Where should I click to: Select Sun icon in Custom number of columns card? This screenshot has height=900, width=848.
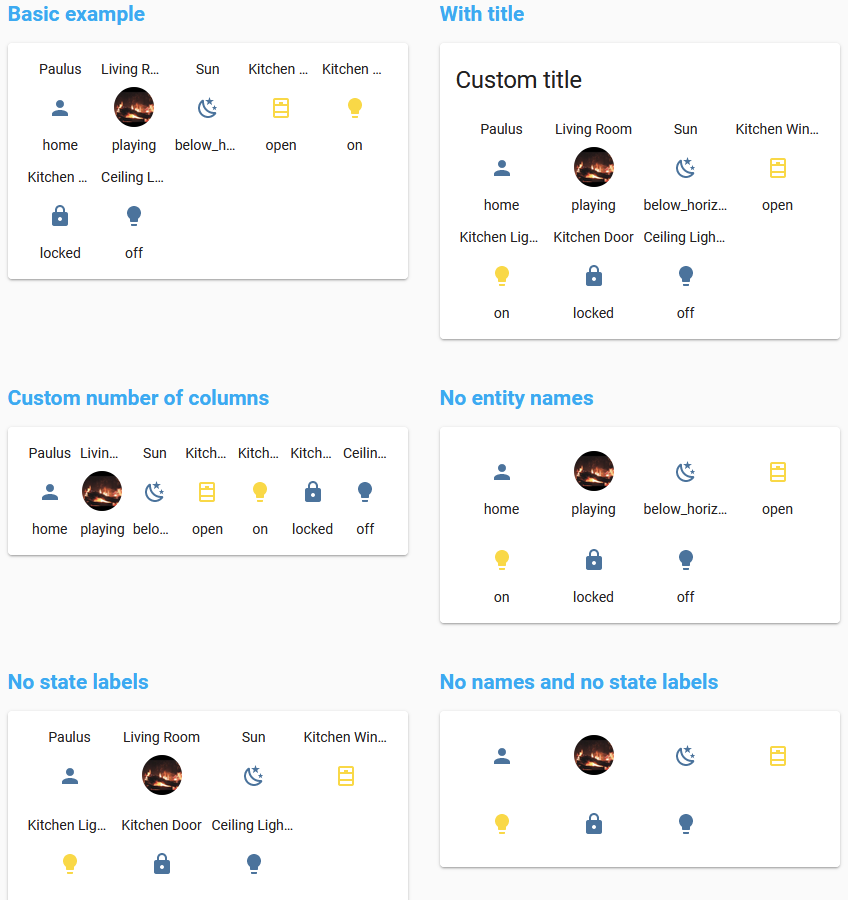coord(154,492)
